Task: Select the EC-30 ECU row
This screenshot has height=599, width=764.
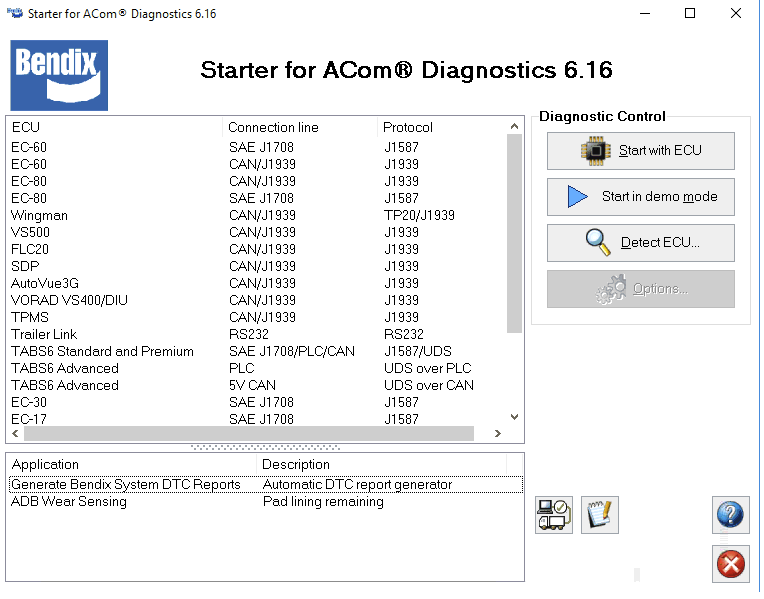Action: click(x=257, y=403)
